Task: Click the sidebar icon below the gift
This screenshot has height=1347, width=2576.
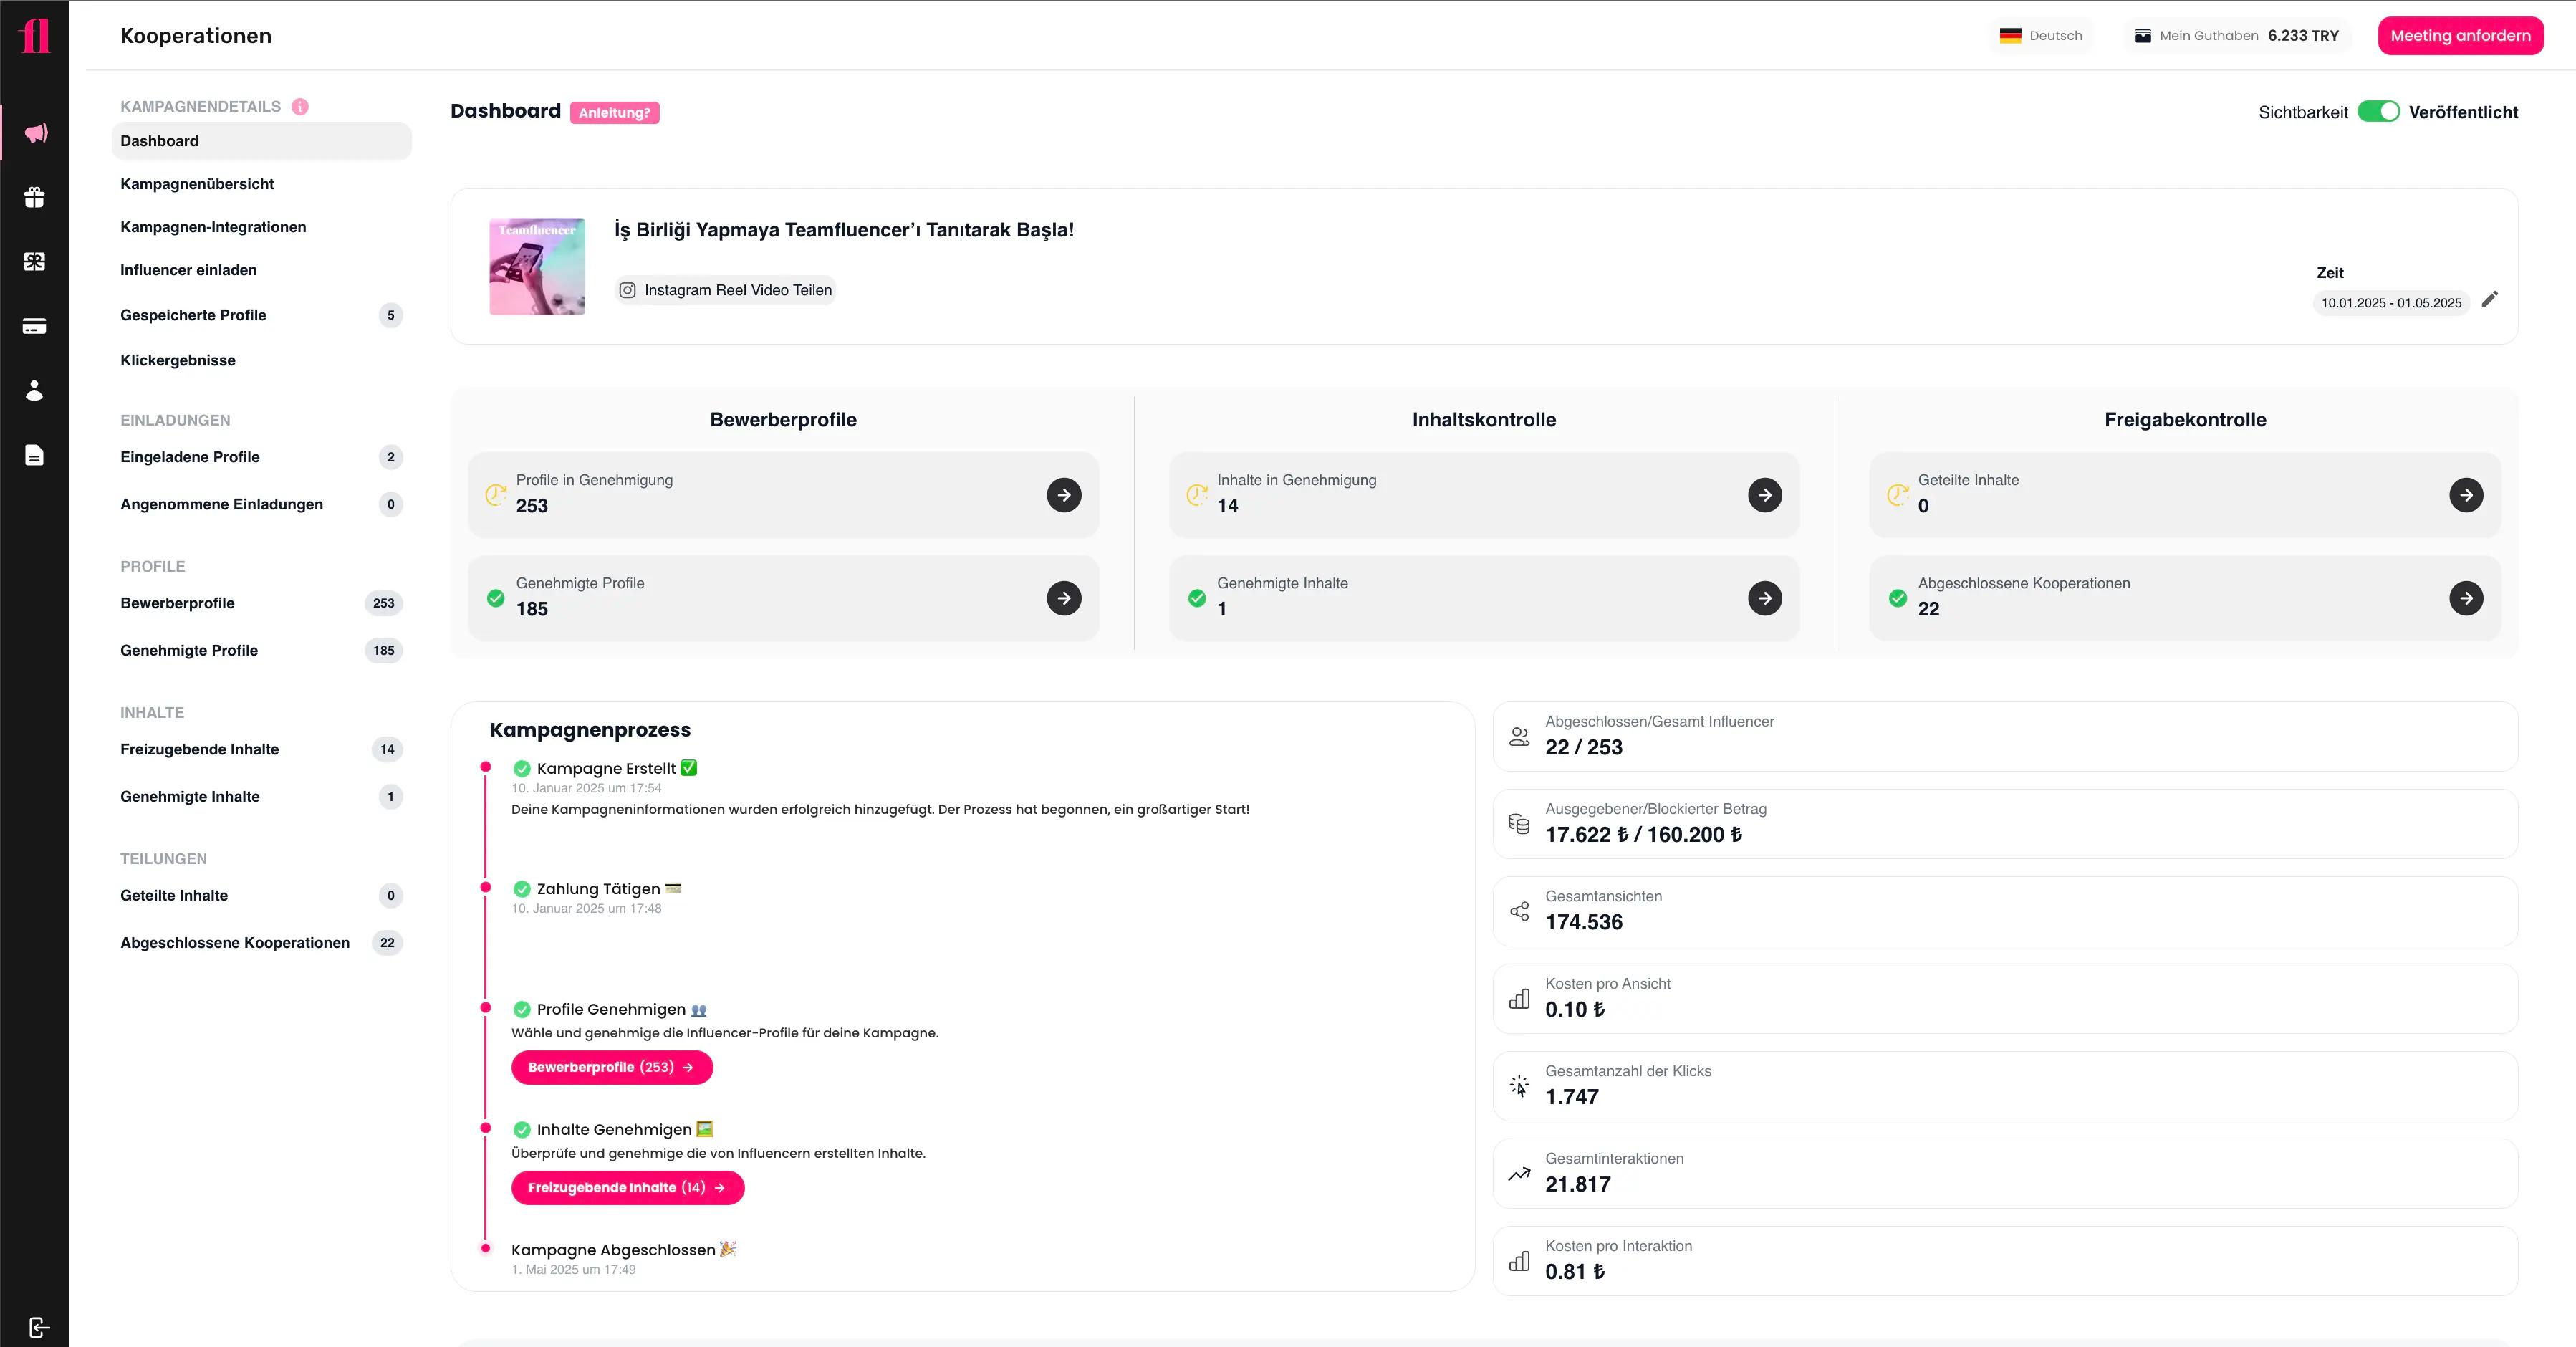Action: click(35, 261)
